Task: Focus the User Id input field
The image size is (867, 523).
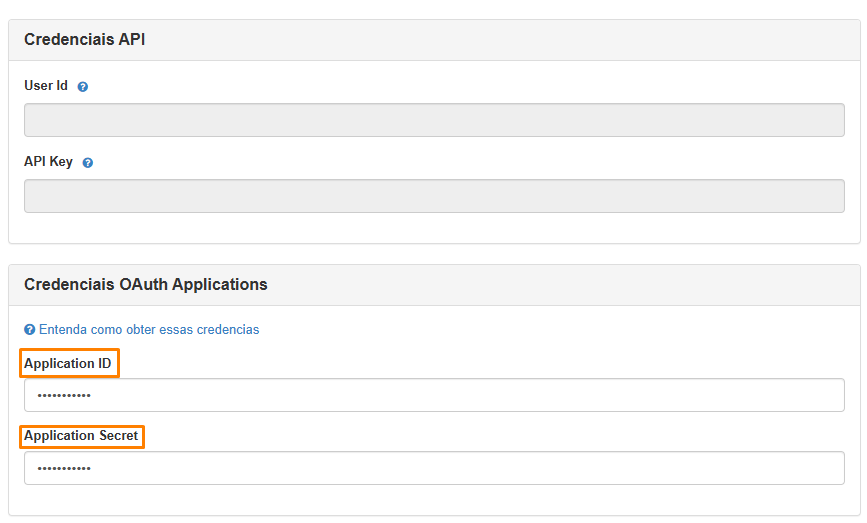Action: coord(434,120)
